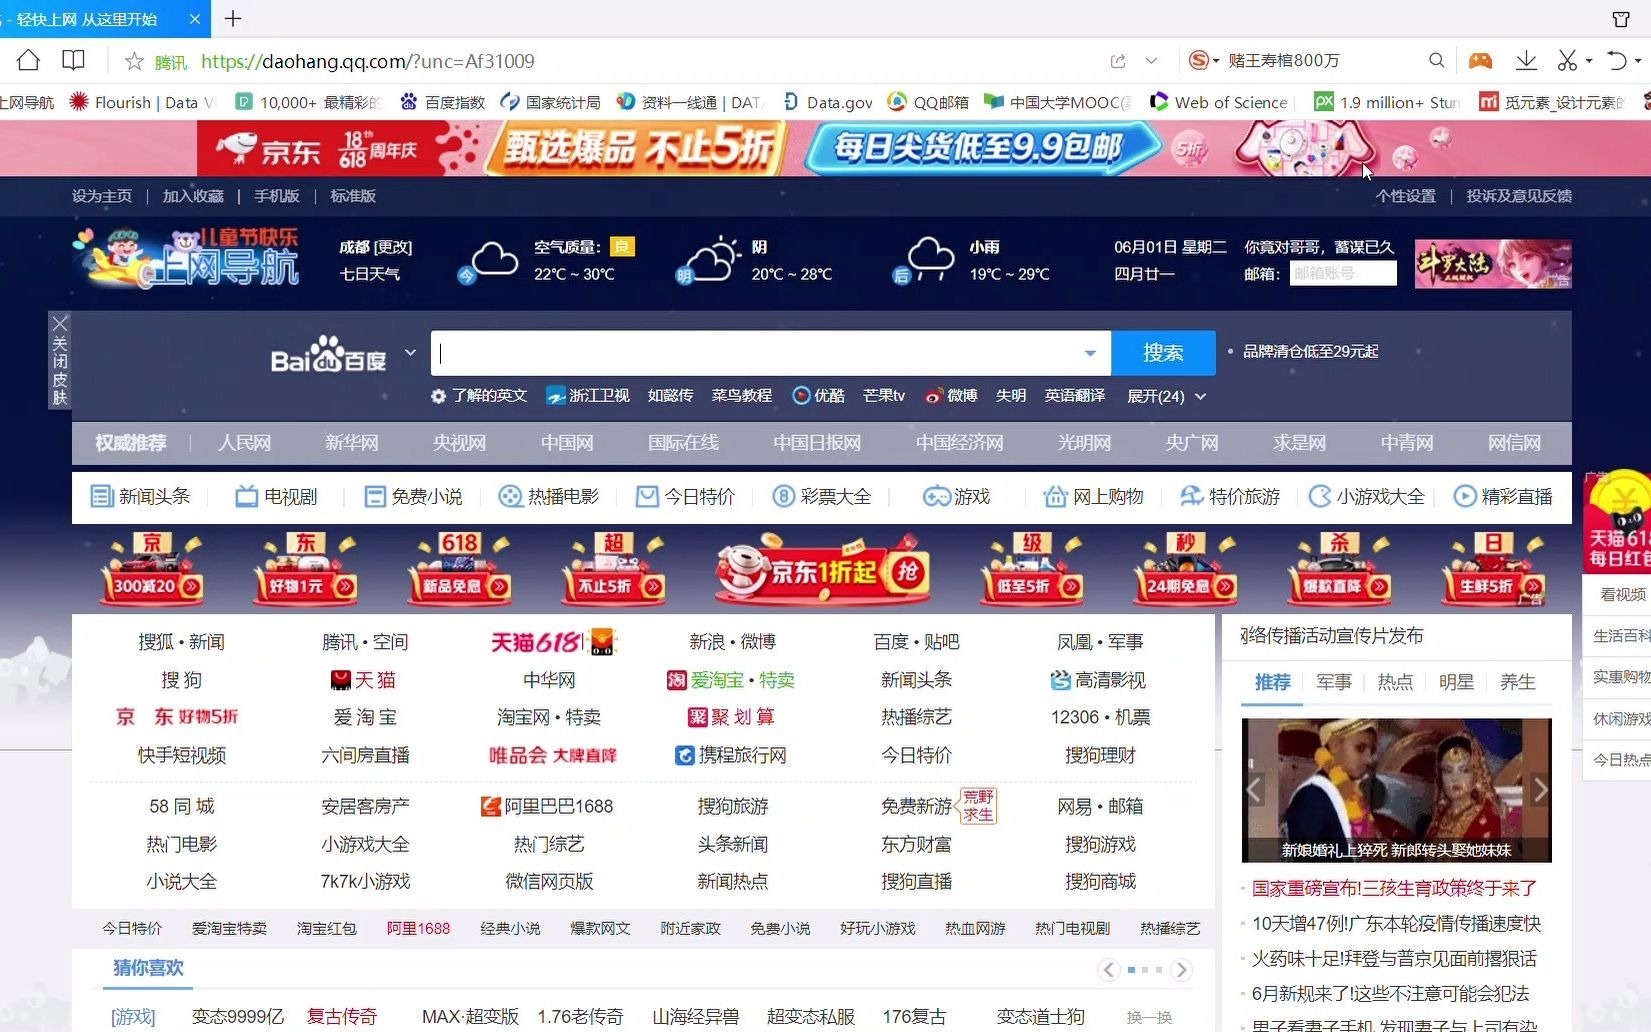Expand the 展开(24) quick links

coord(1166,396)
